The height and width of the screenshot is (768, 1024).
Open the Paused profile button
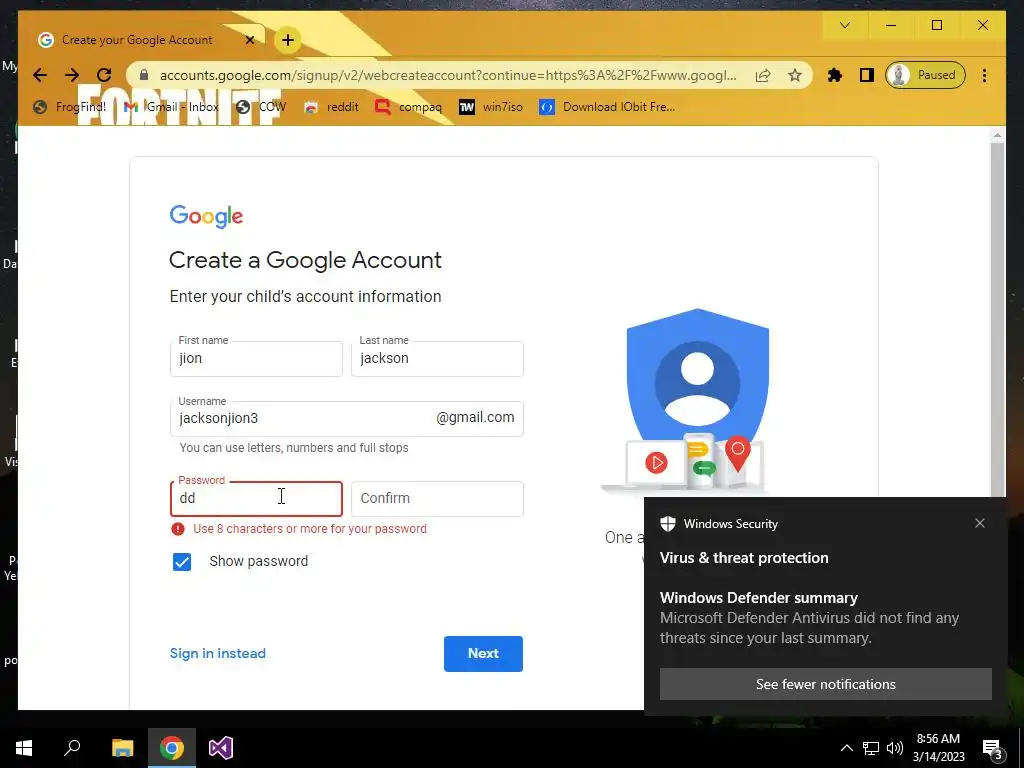925,75
